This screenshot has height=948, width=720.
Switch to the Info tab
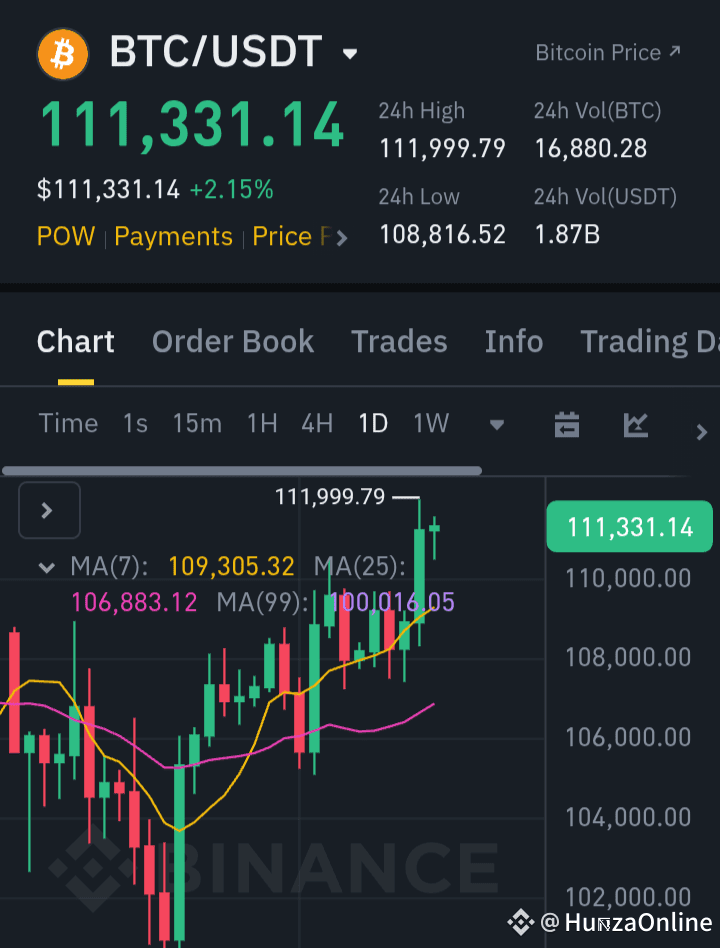514,342
